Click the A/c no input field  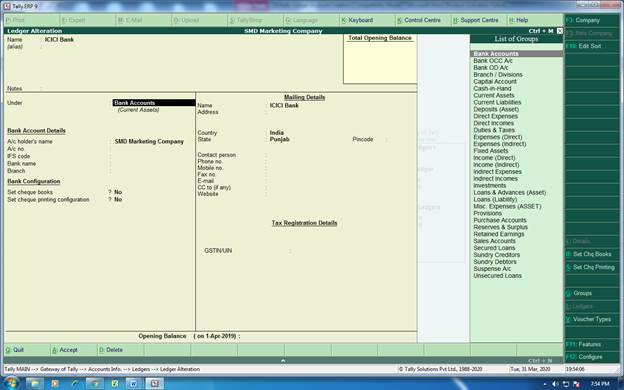151,149
